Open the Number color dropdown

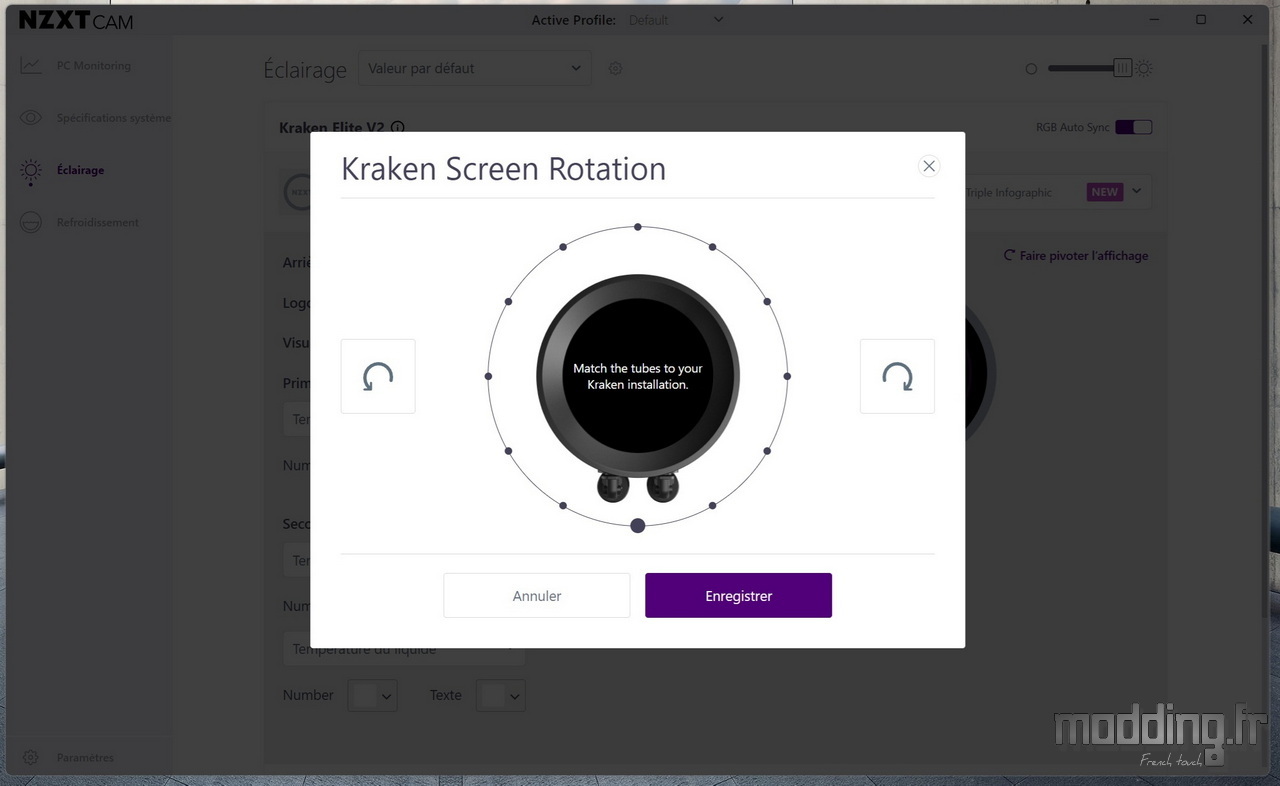point(372,695)
